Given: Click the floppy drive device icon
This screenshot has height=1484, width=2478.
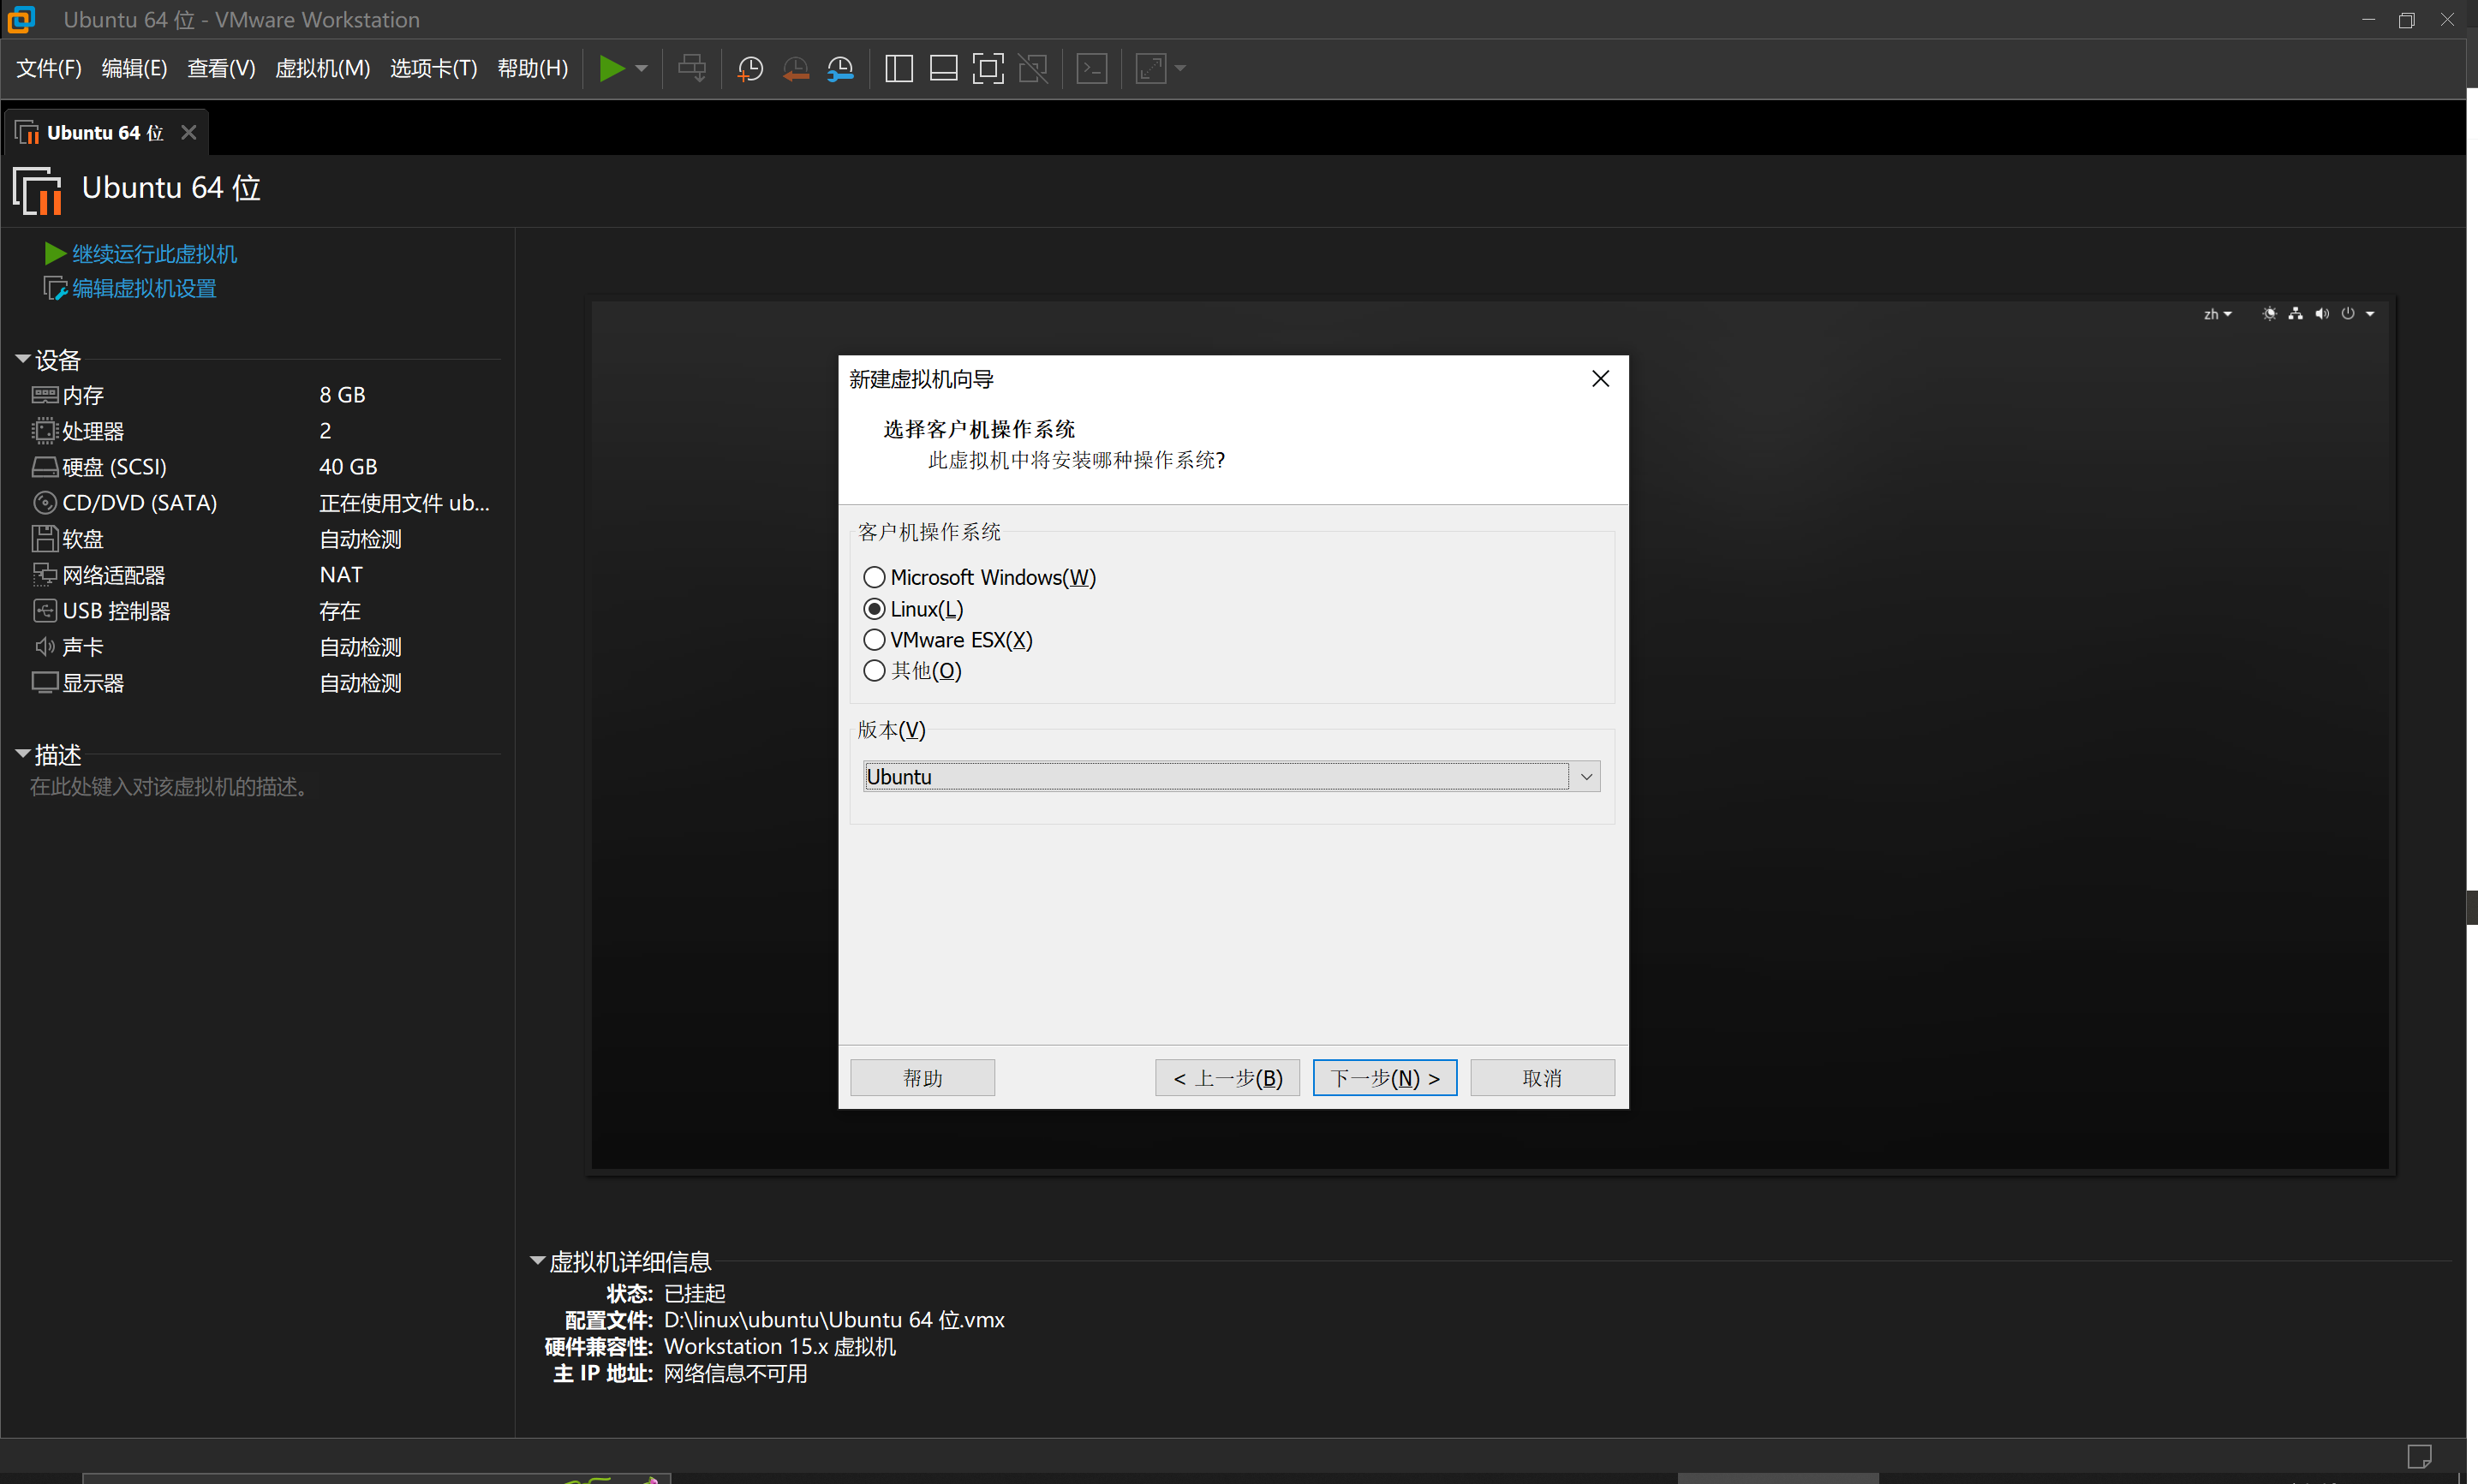Looking at the screenshot, I should 45,539.
